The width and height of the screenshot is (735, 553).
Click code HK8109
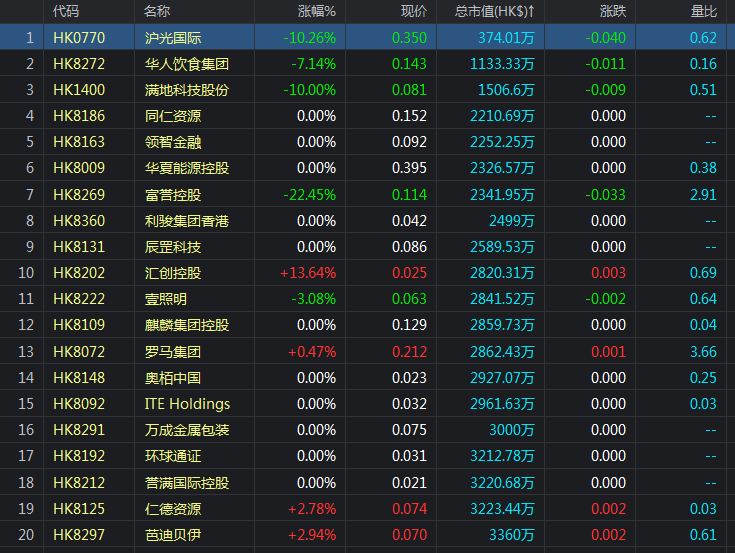(79, 325)
